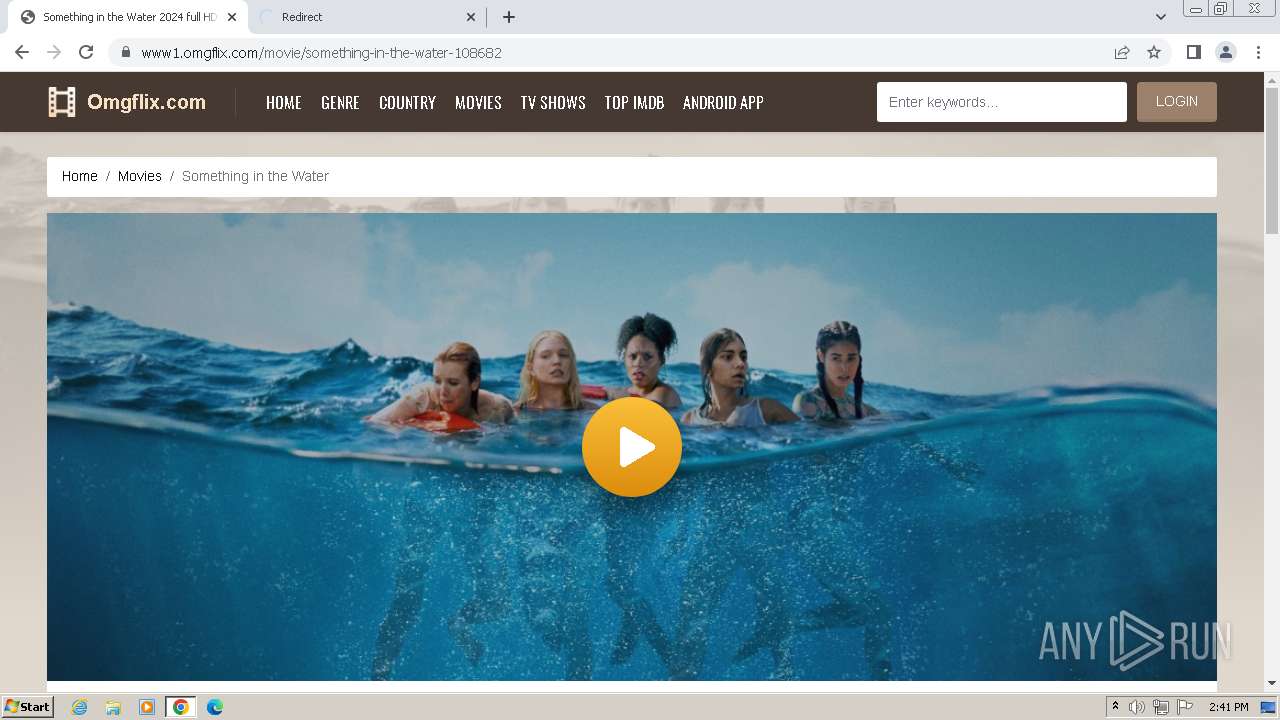The image size is (1280, 720).
Task: Open the Action Center flag icon
Action: [1185, 707]
